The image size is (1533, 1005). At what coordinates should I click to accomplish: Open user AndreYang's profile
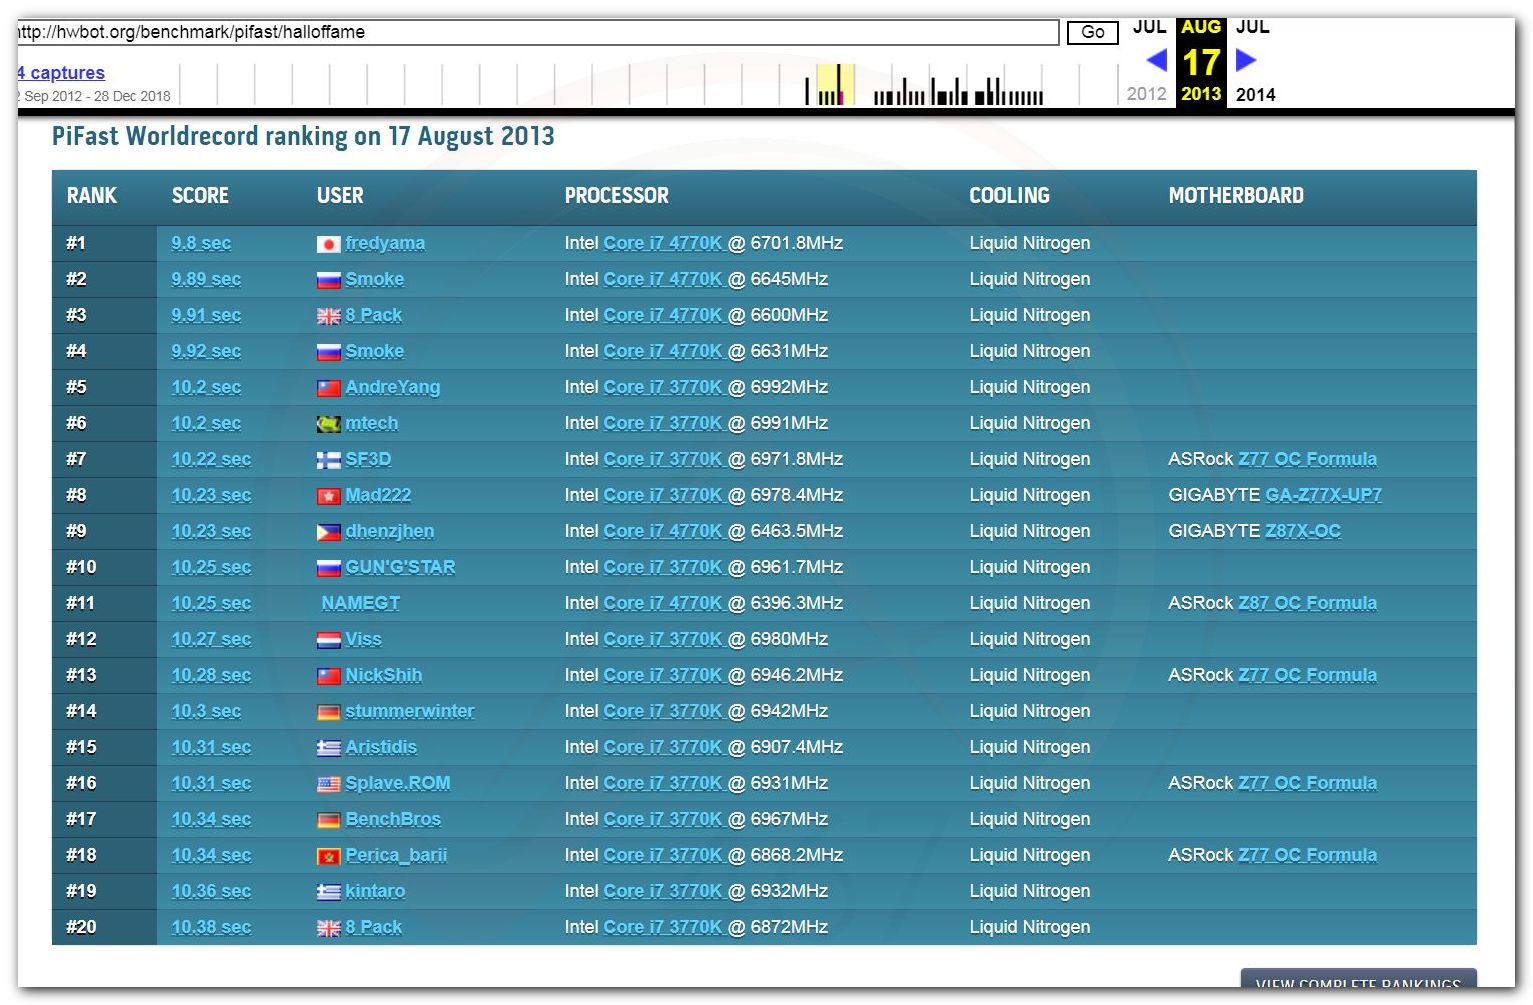393,387
